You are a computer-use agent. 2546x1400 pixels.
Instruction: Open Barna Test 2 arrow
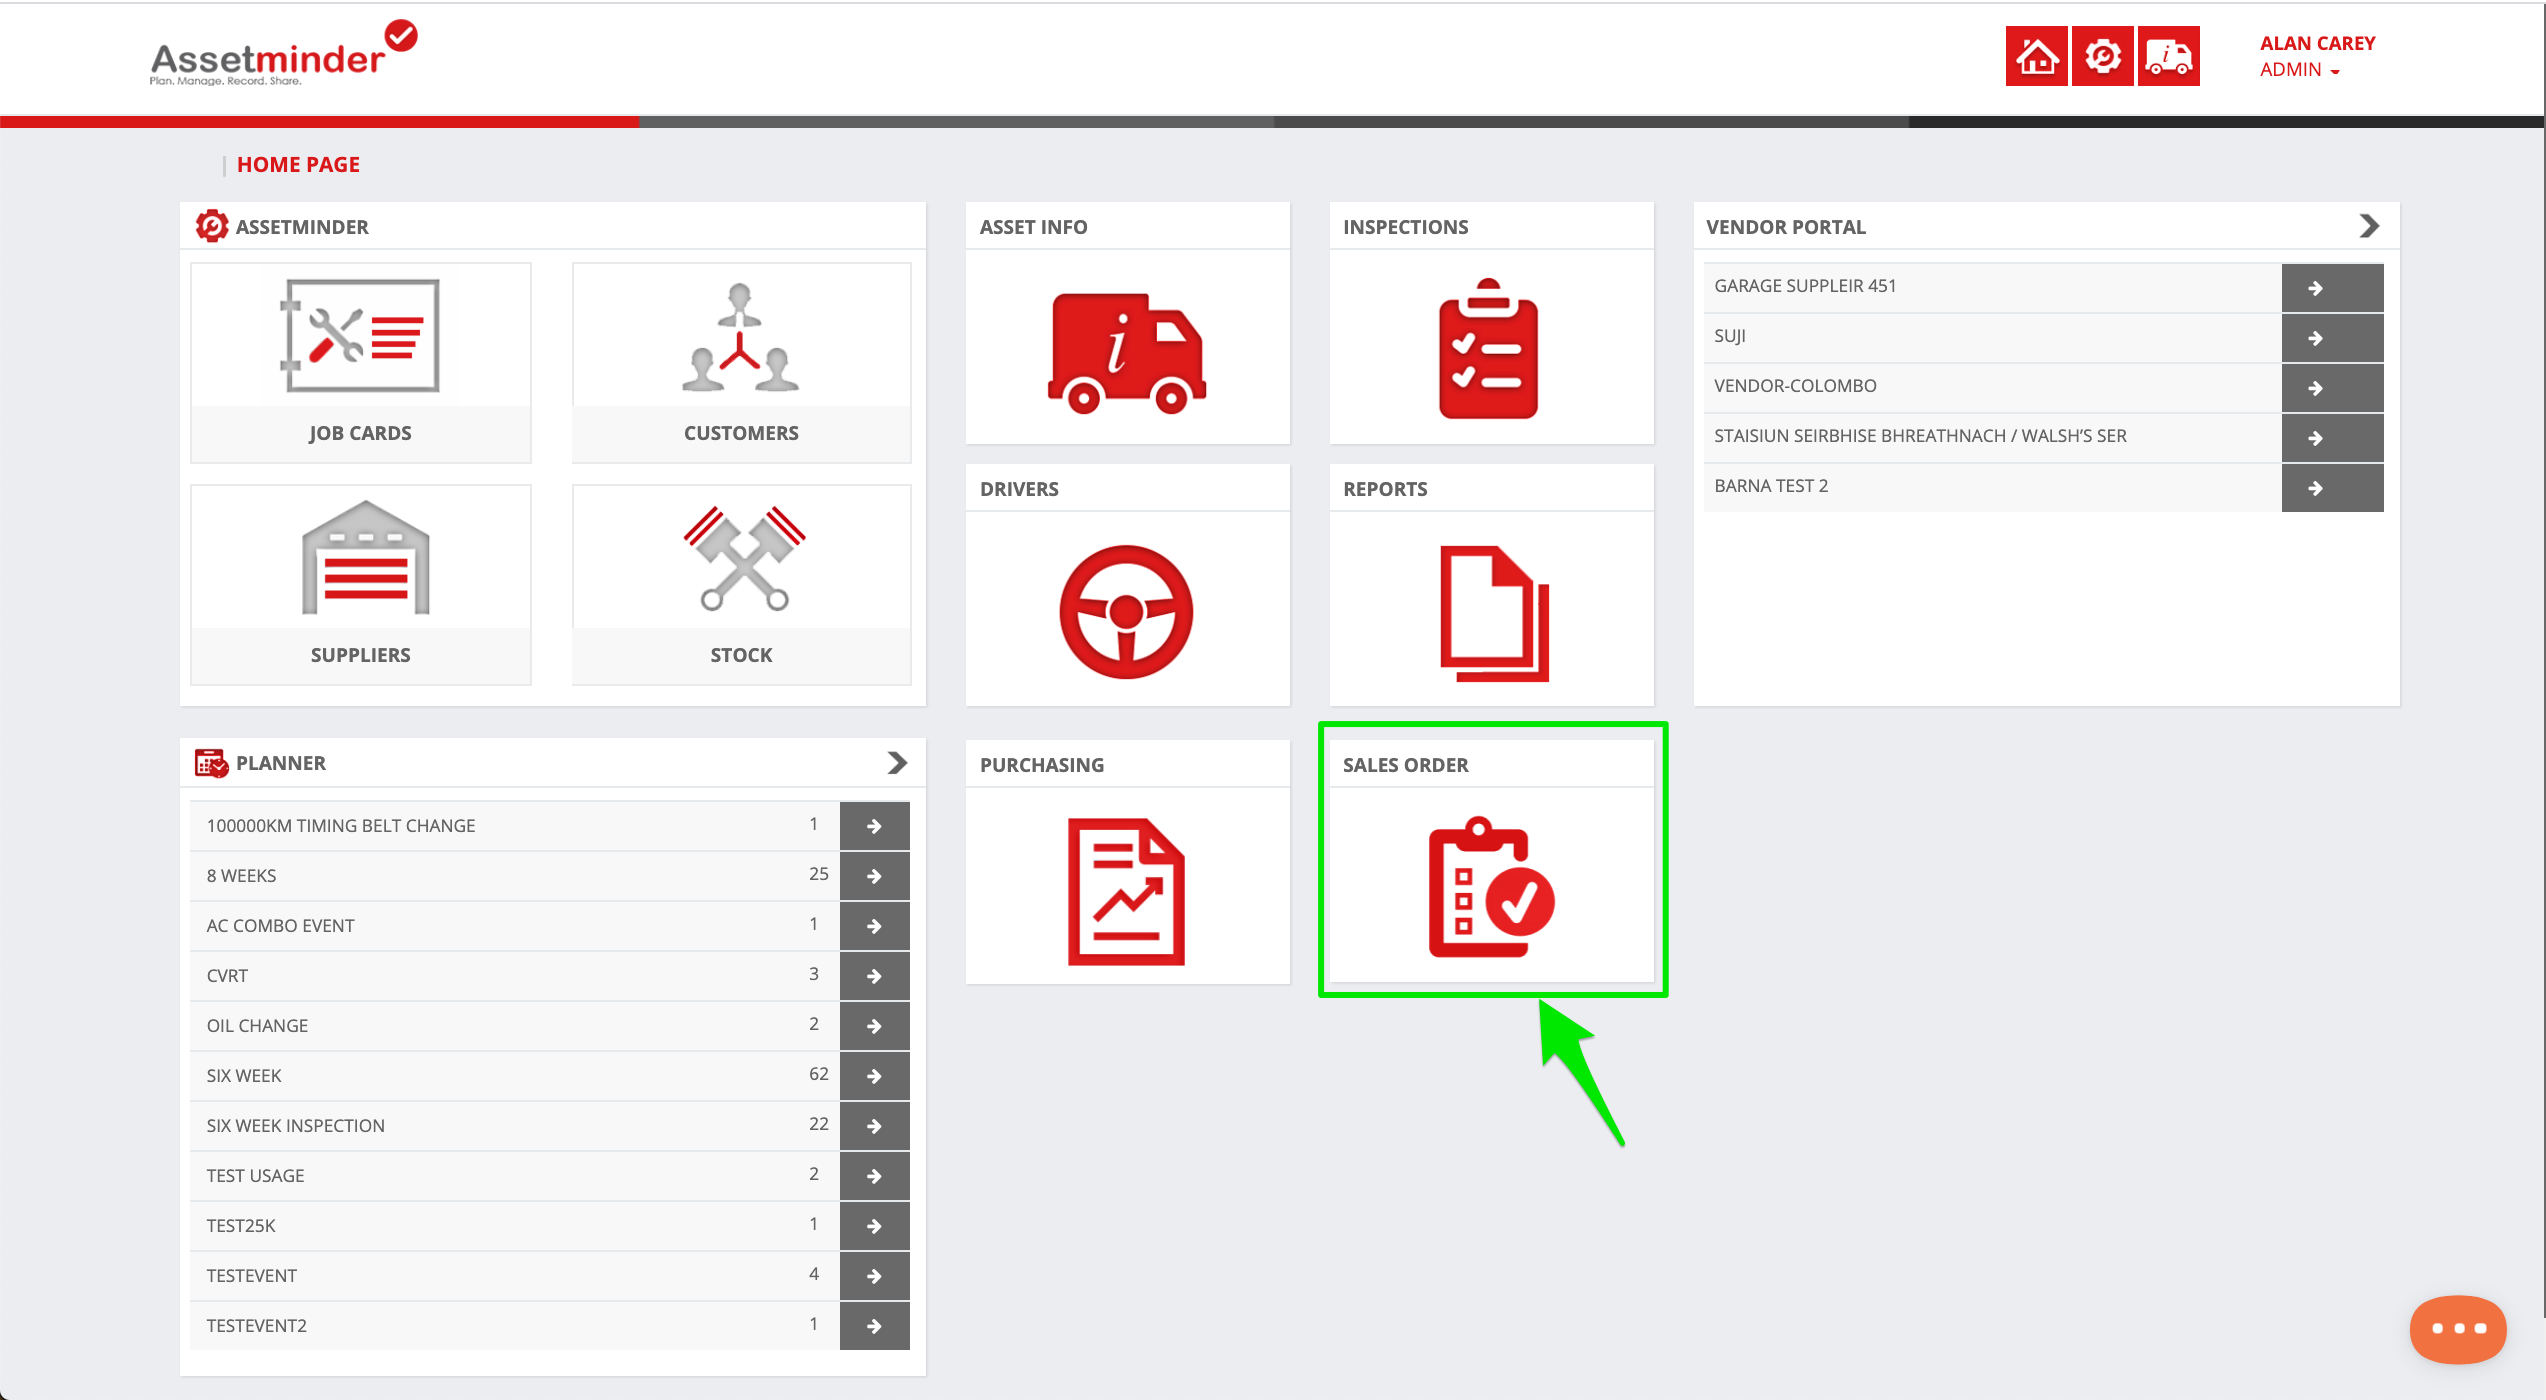(2332, 488)
